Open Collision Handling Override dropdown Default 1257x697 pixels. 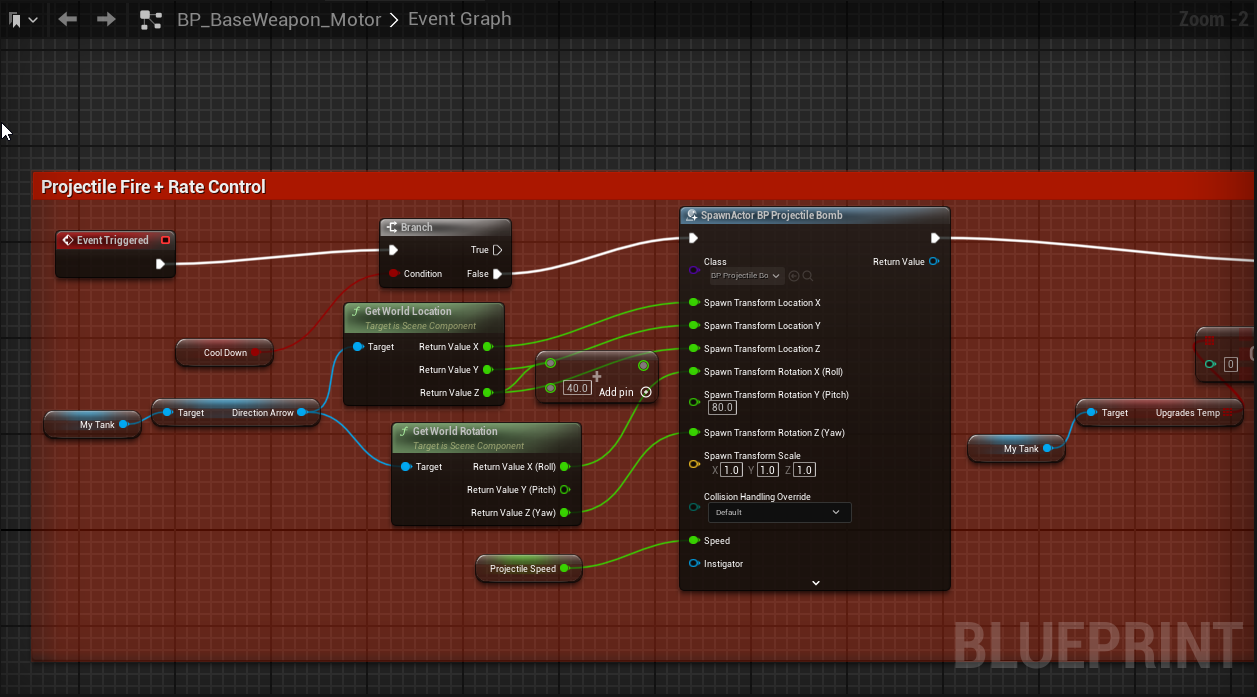pos(780,512)
